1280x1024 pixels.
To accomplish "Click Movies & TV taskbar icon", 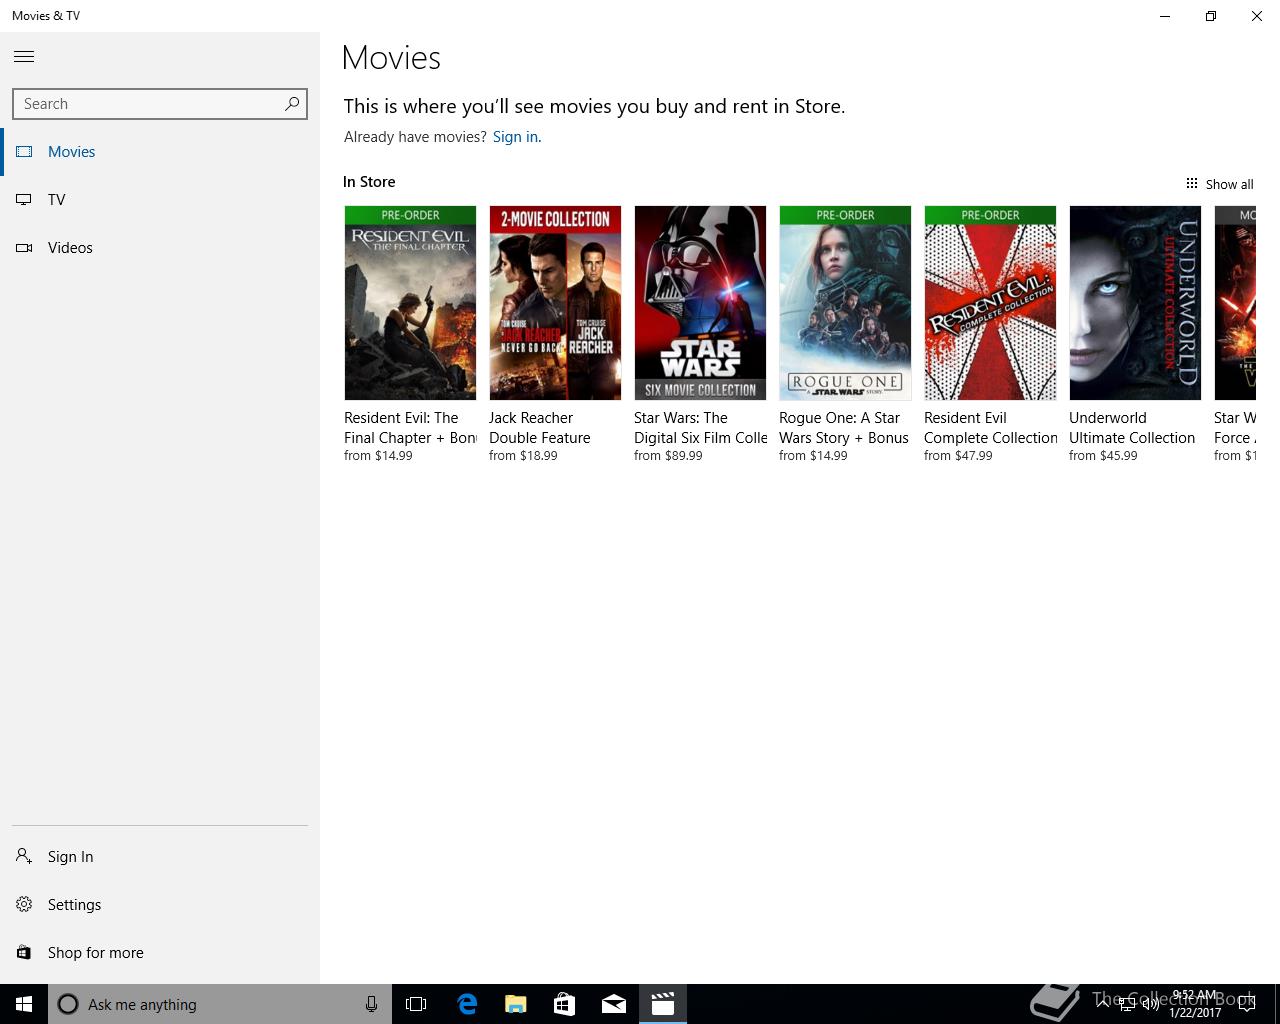I will (x=662, y=1004).
